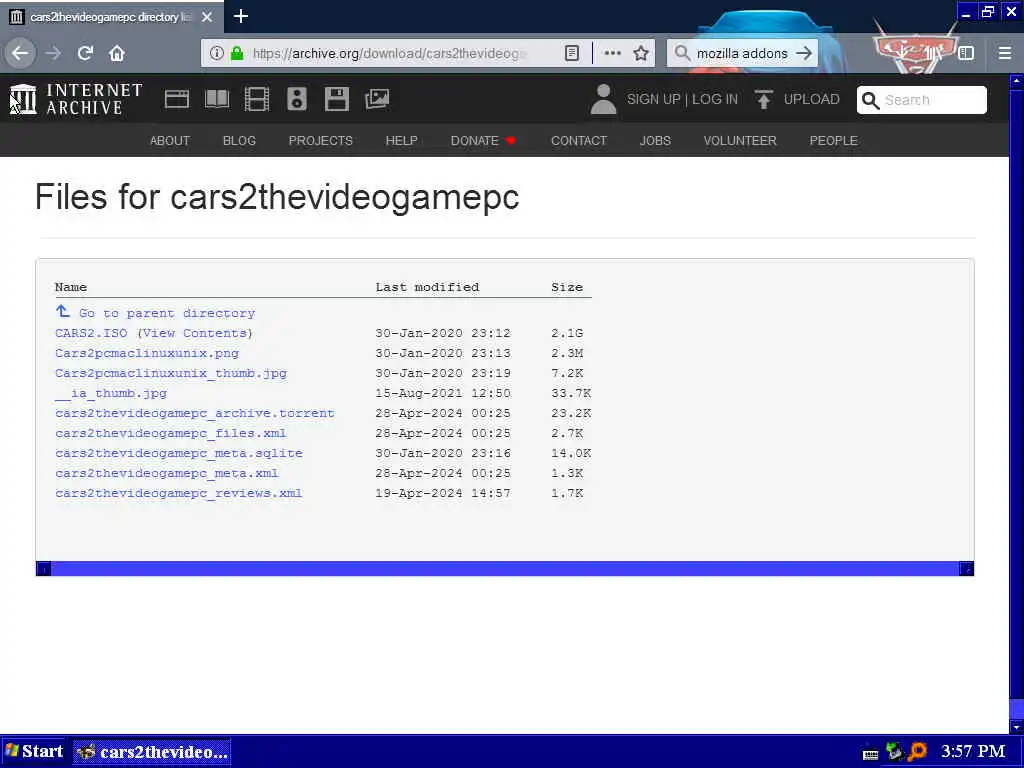The image size is (1024, 768).
Task: Show the browser sidebar
Action: click(966, 53)
